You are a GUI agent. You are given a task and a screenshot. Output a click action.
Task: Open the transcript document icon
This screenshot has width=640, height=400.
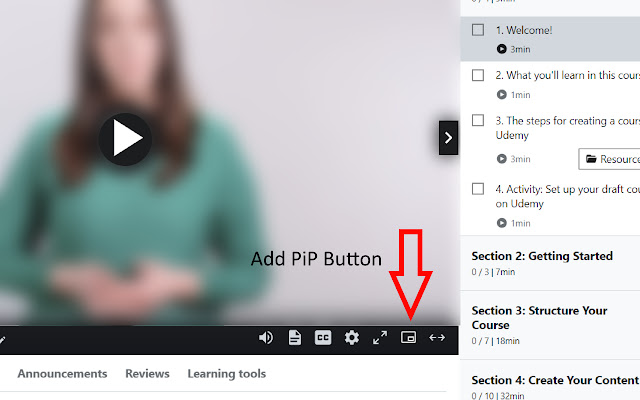click(x=295, y=338)
